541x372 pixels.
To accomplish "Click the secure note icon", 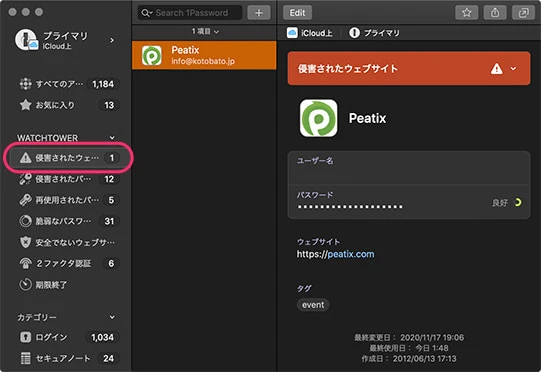I will pos(26,358).
